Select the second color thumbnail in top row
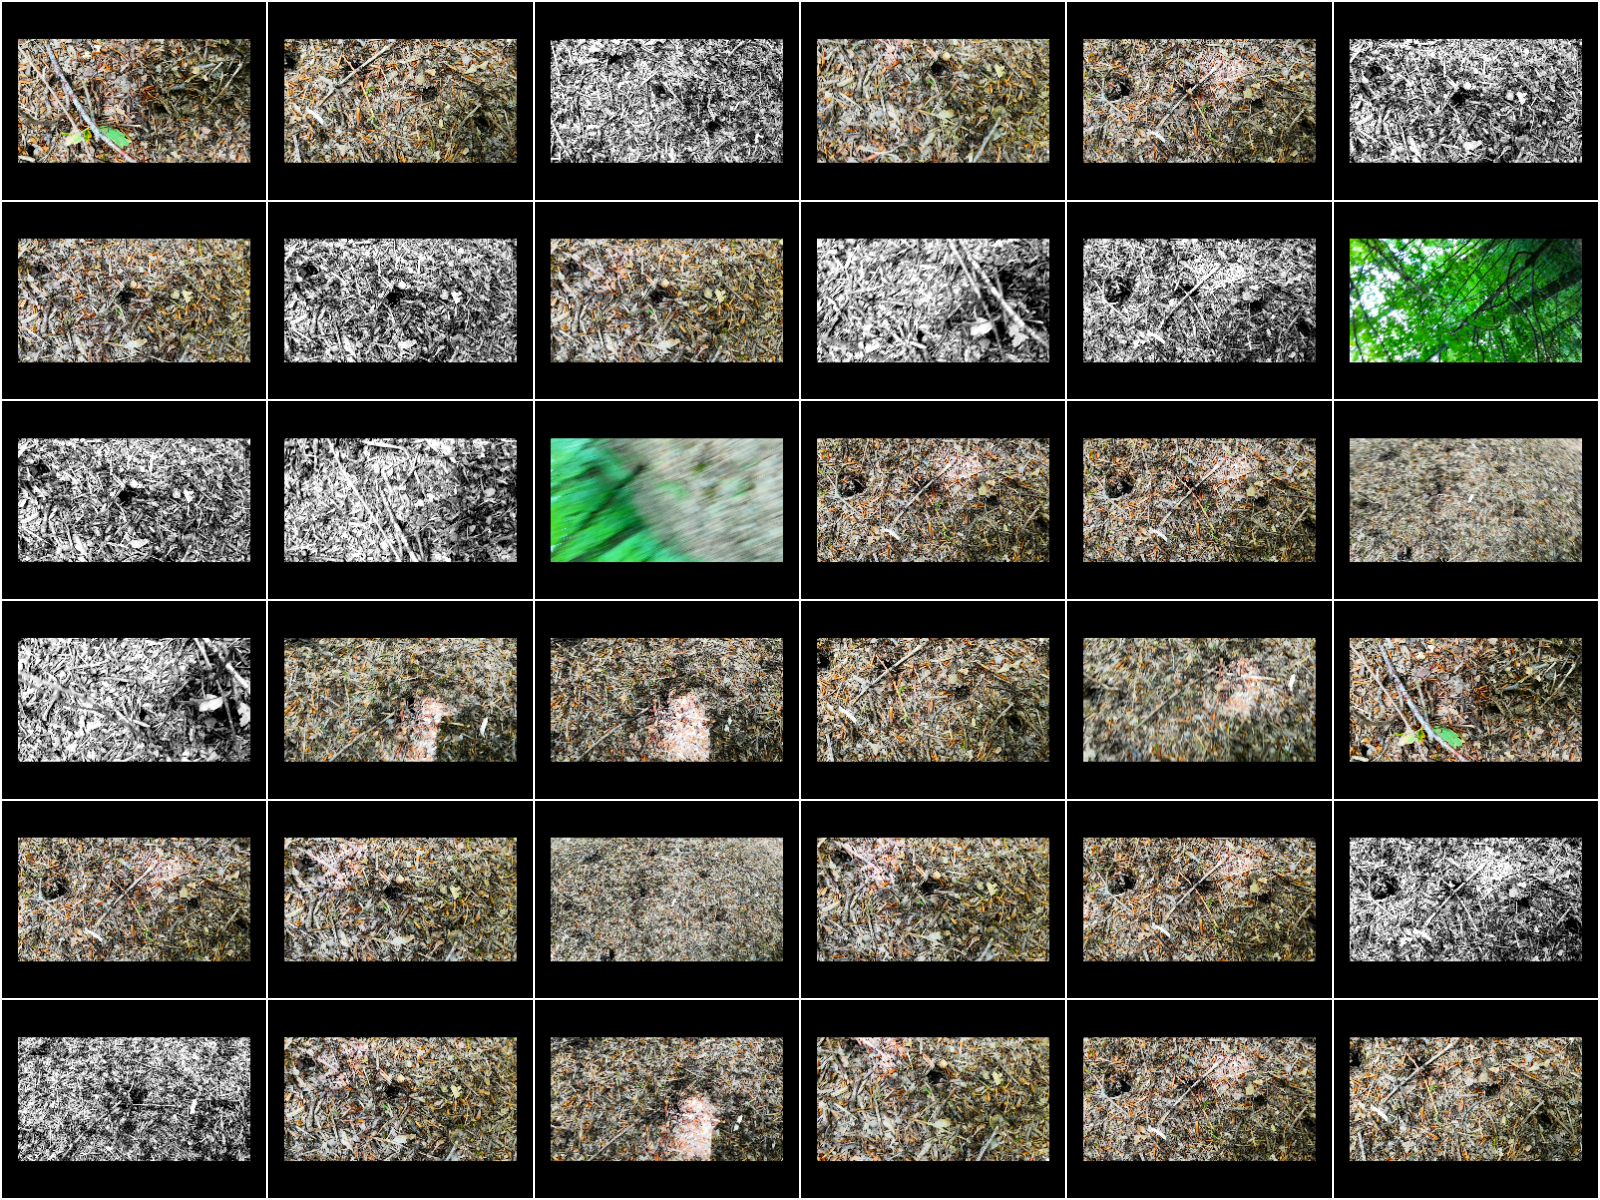Viewport: 1600px width, 1200px height. (400, 101)
